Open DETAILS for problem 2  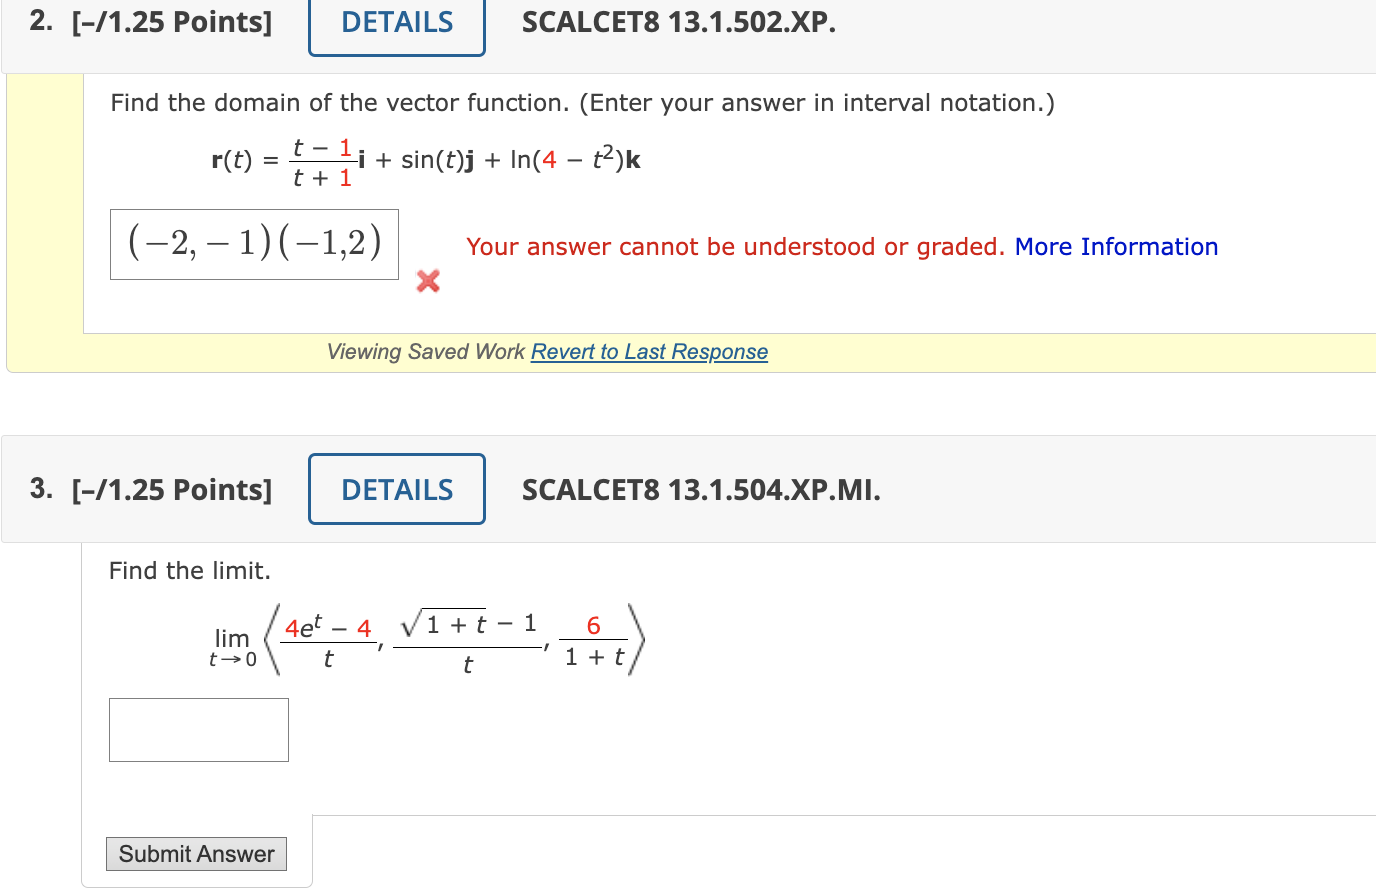click(x=396, y=22)
